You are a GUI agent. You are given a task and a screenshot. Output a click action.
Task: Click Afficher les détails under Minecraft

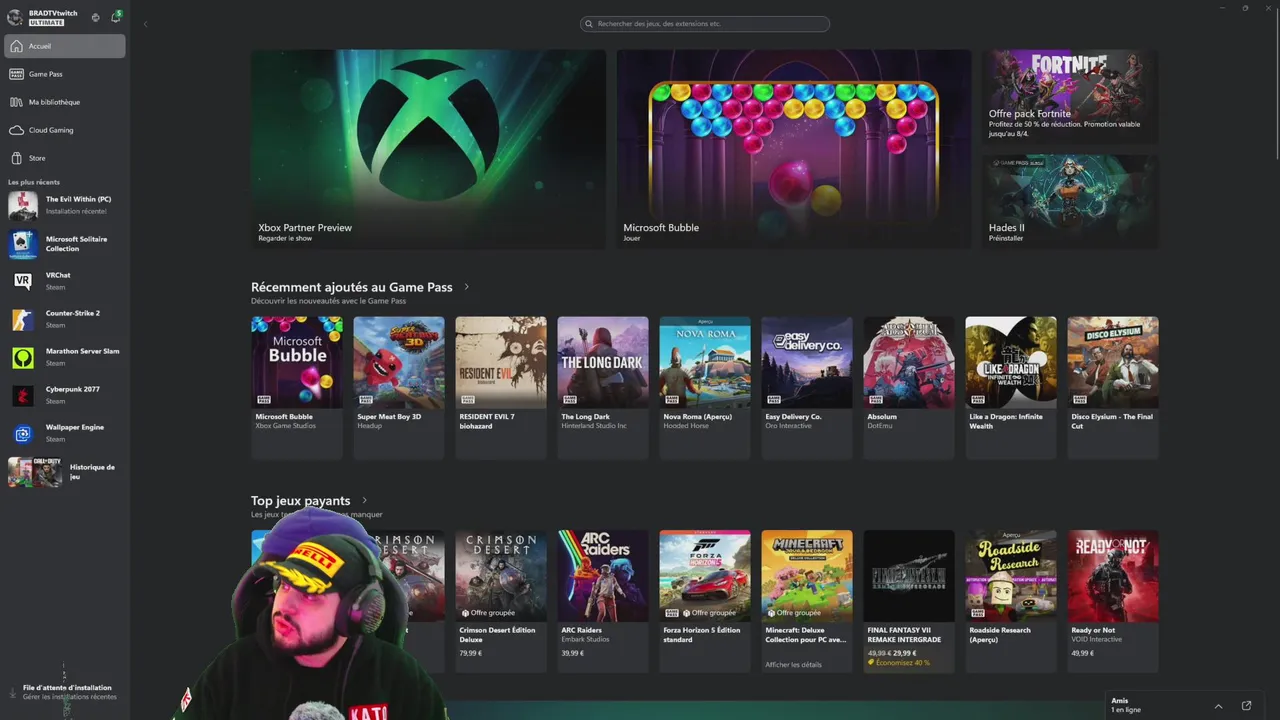[794, 665]
